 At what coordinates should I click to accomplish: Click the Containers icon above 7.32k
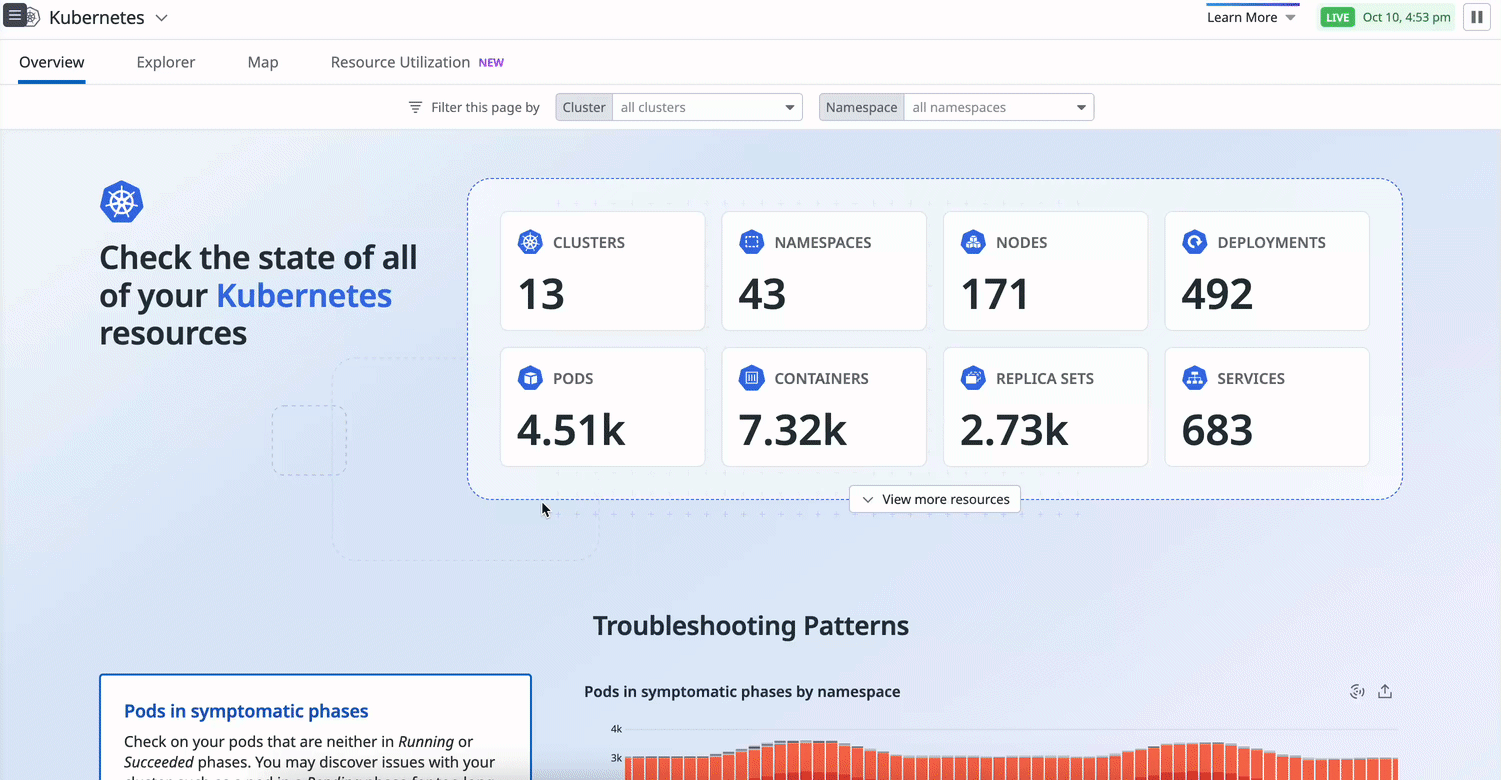point(752,377)
